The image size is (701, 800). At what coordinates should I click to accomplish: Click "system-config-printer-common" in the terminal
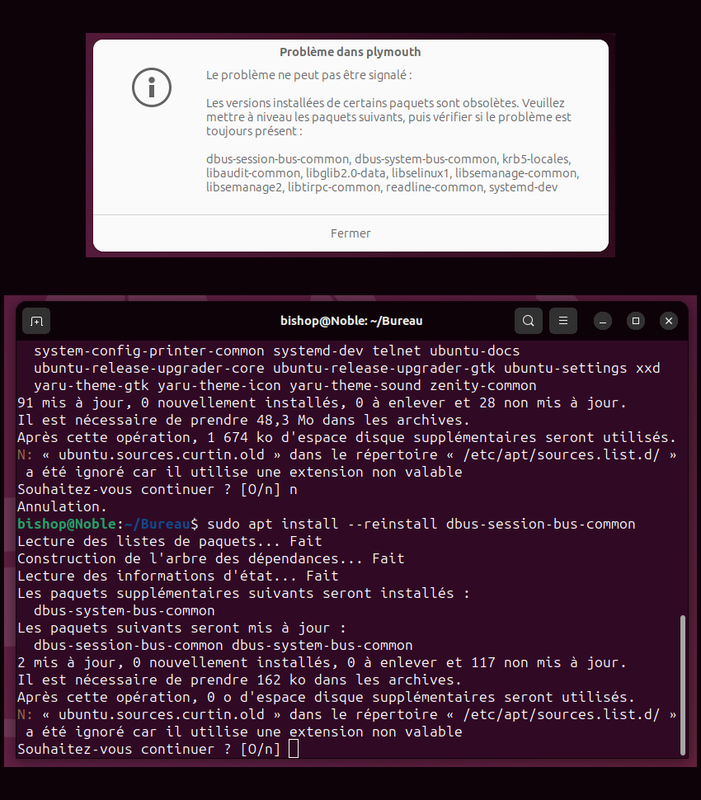click(x=149, y=351)
